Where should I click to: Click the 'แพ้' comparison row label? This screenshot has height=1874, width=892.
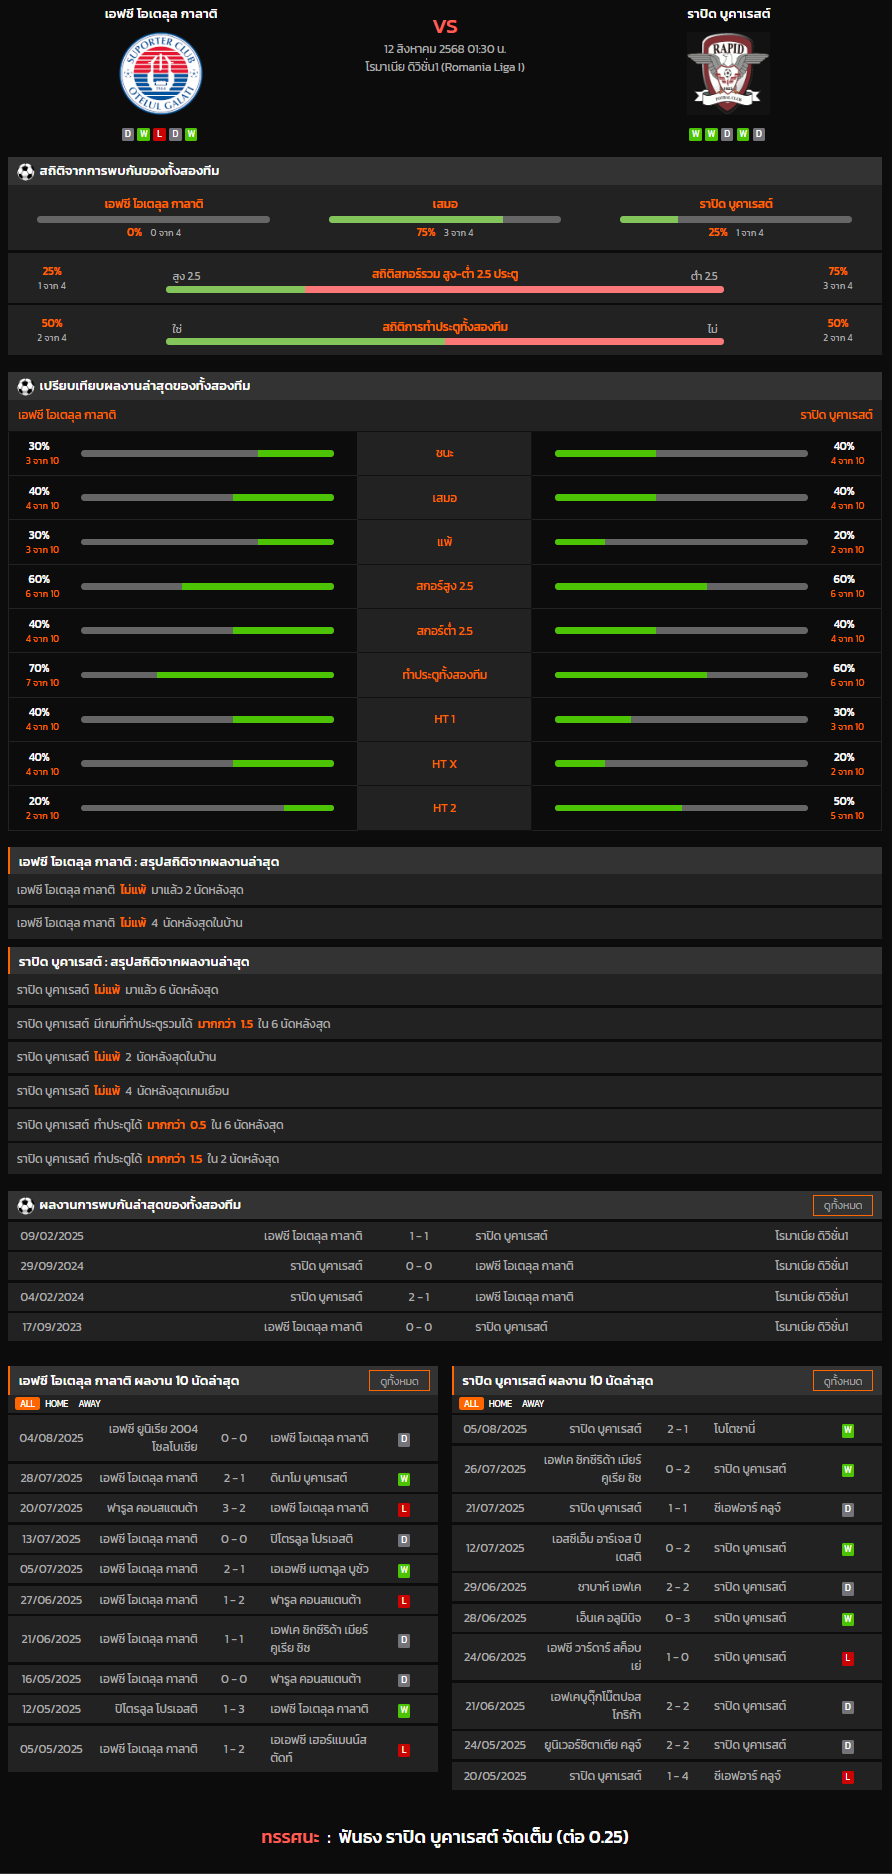(x=445, y=542)
